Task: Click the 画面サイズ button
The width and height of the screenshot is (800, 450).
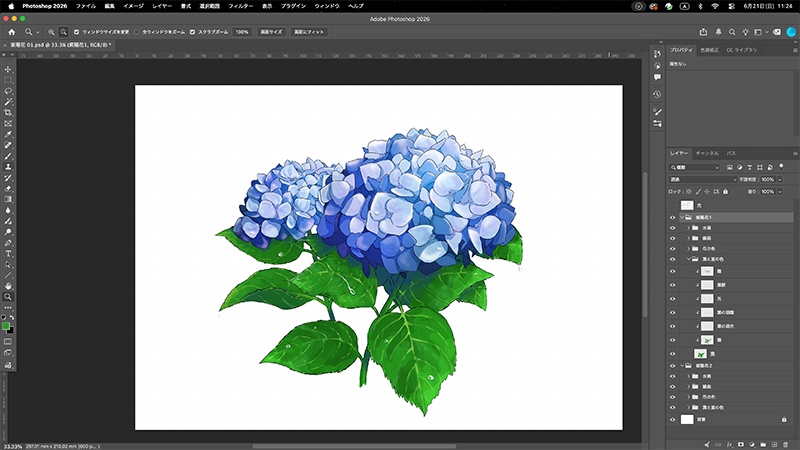Action: (x=271, y=32)
